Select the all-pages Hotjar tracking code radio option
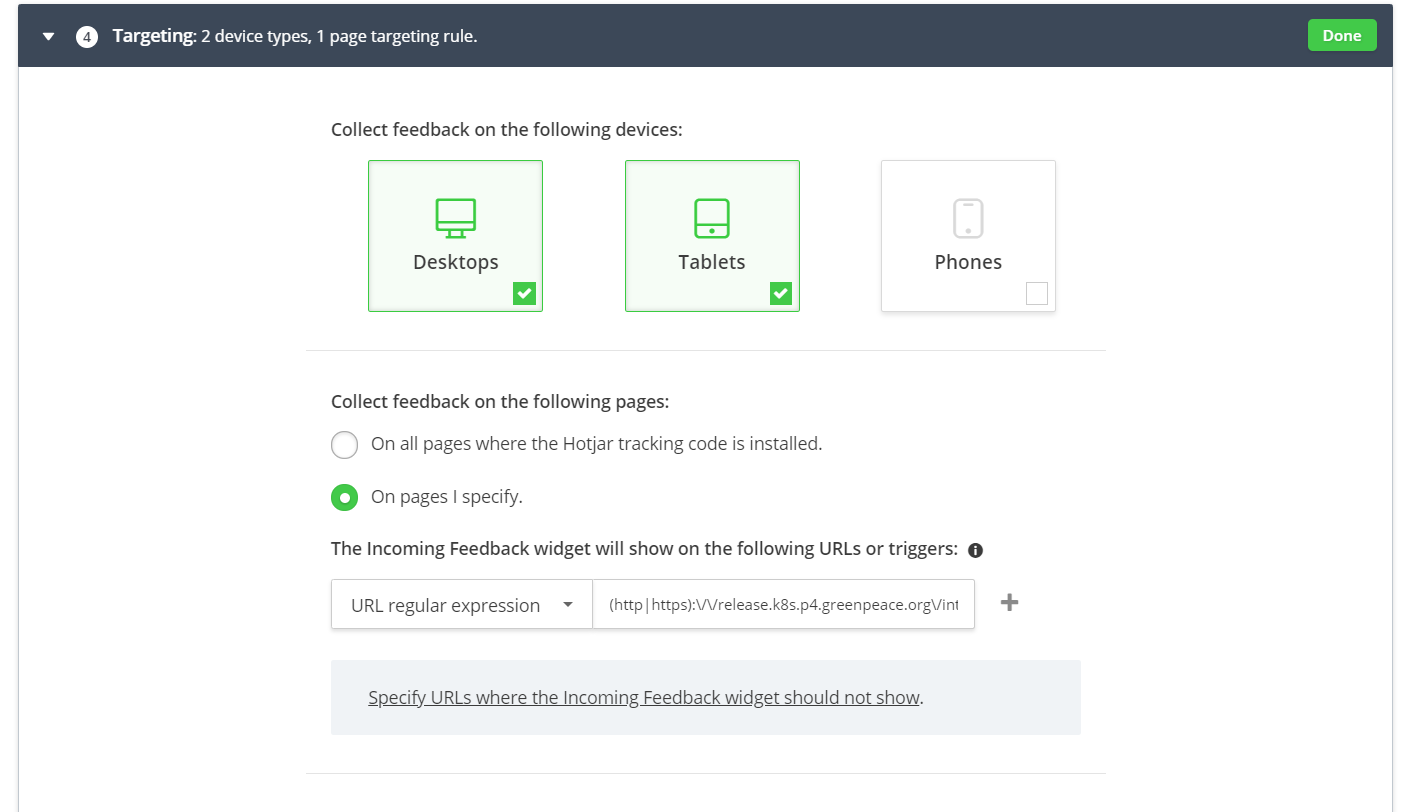The image size is (1410, 812). click(x=345, y=444)
